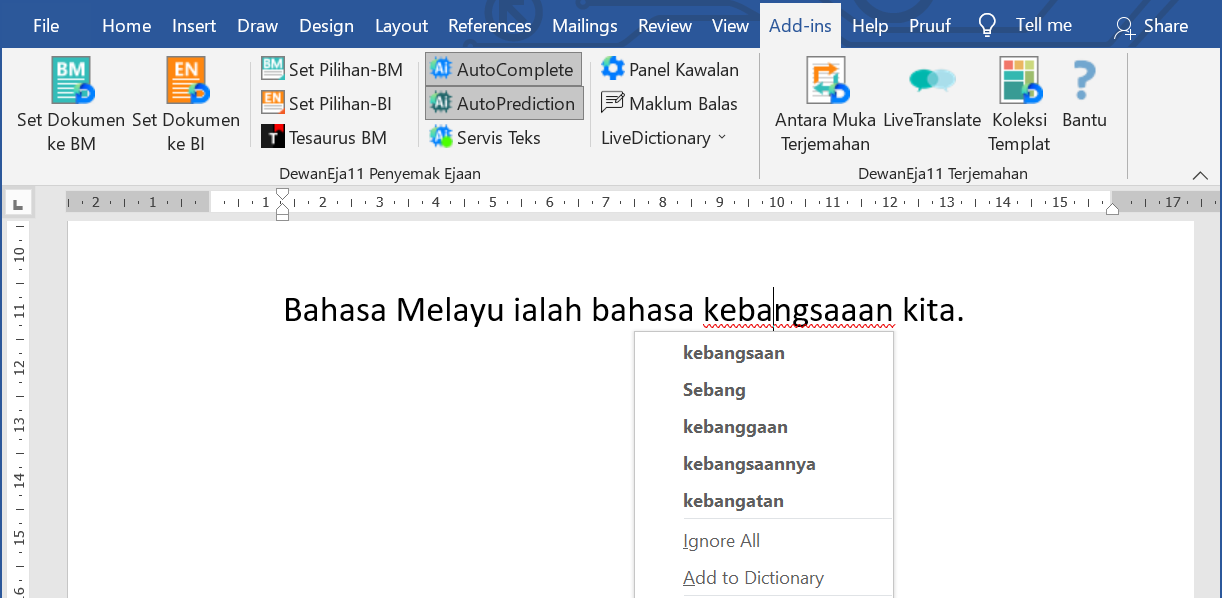The image size is (1222, 598).
Task: Open Tesaurus BM tool
Action: (324, 137)
